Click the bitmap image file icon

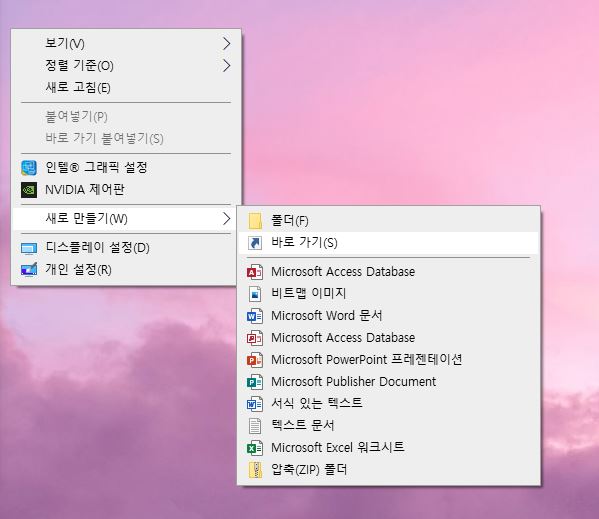pyautogui.click(x=255, y=294)
